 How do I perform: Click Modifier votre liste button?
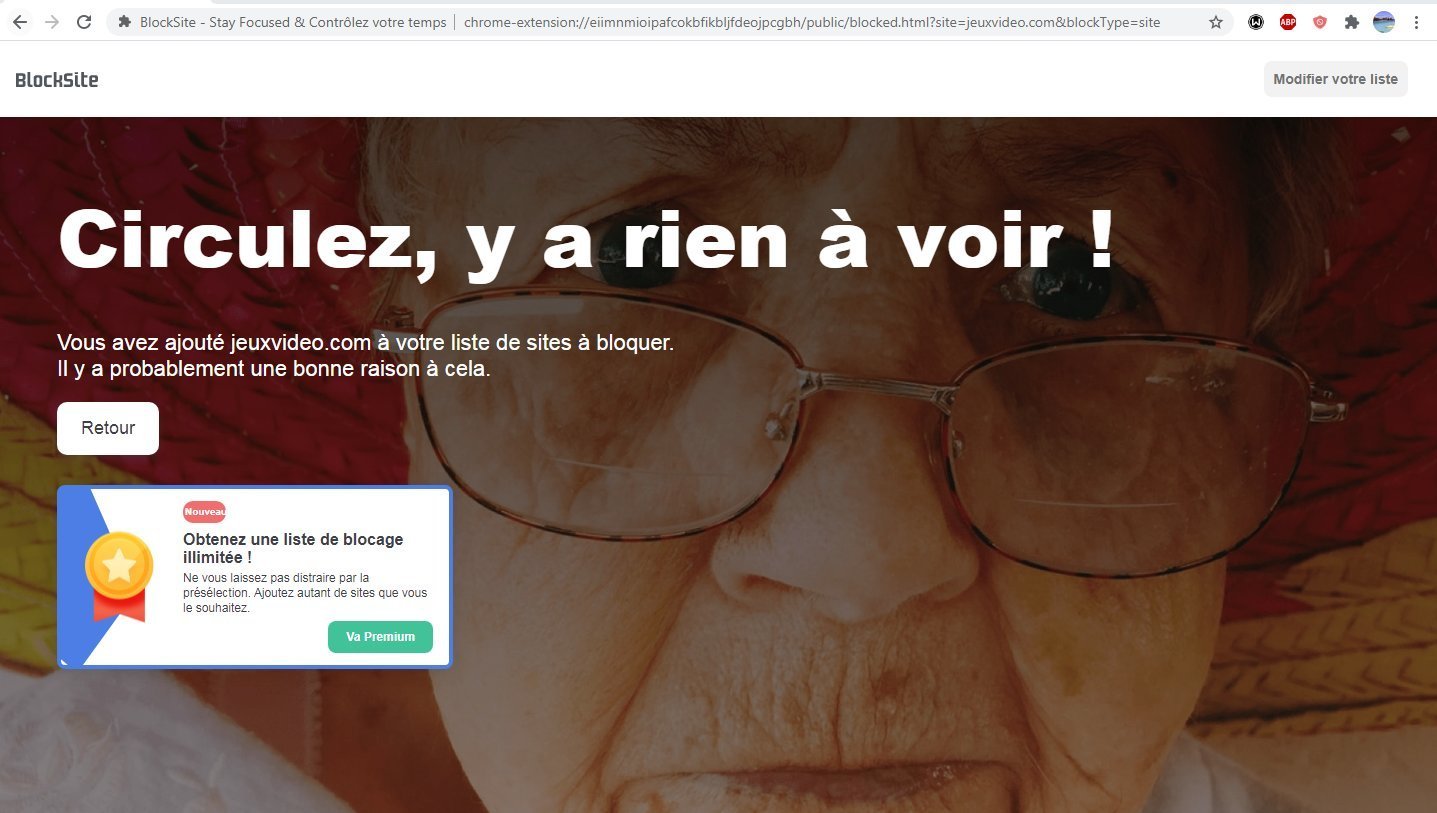click(x=1335, y=79)
